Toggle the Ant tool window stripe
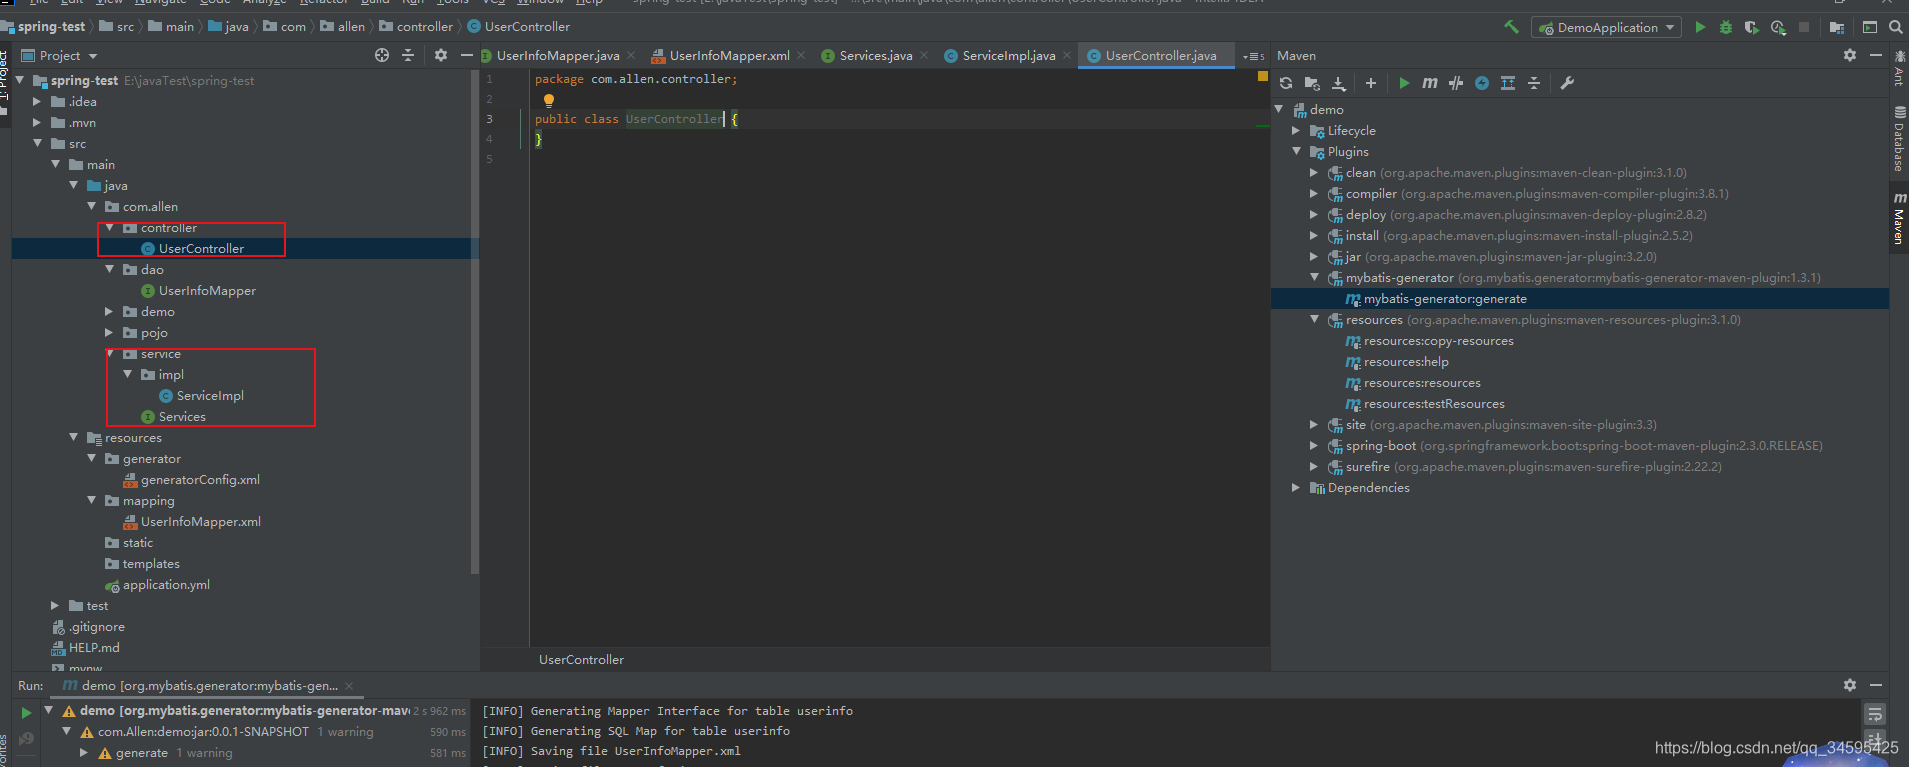Viewport: 1909px width, 767px height. [x=1899, y=68]
